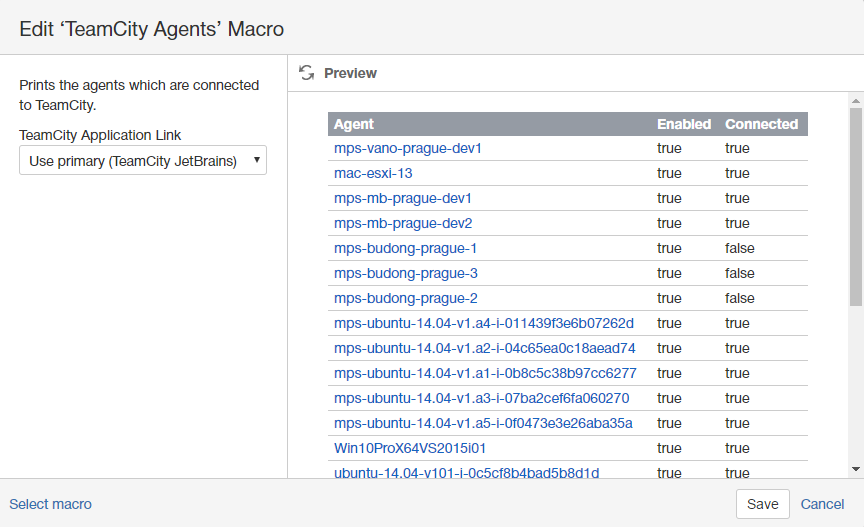Click the Cancel link
This screenshot has height=527, width=864.
tap(822, 504)
